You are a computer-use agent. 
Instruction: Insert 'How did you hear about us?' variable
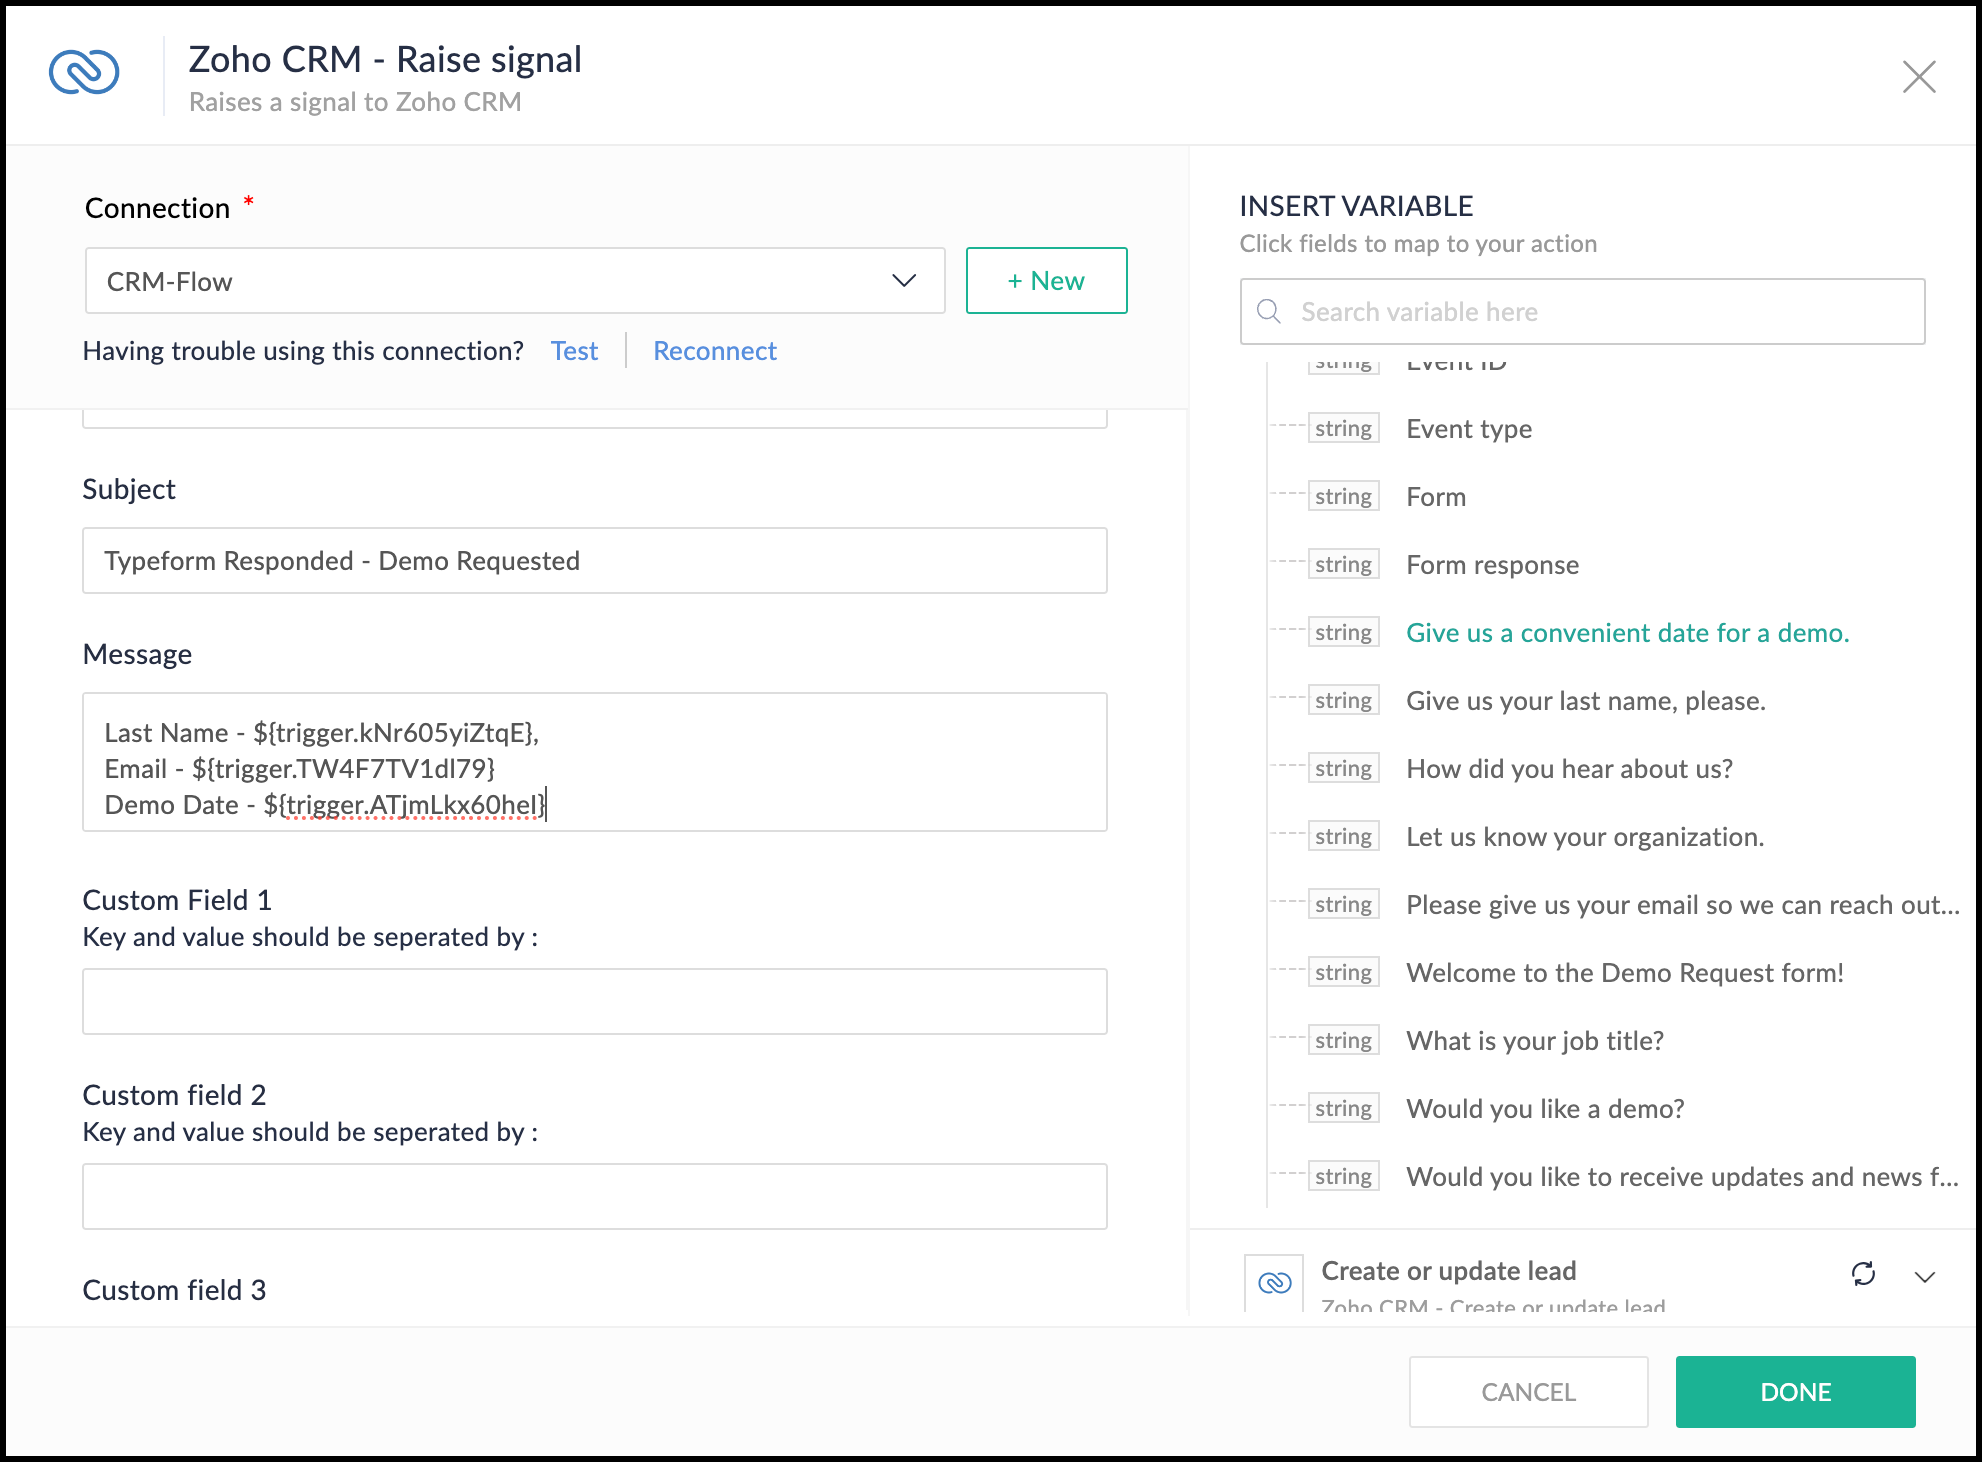pos(1568,769)
